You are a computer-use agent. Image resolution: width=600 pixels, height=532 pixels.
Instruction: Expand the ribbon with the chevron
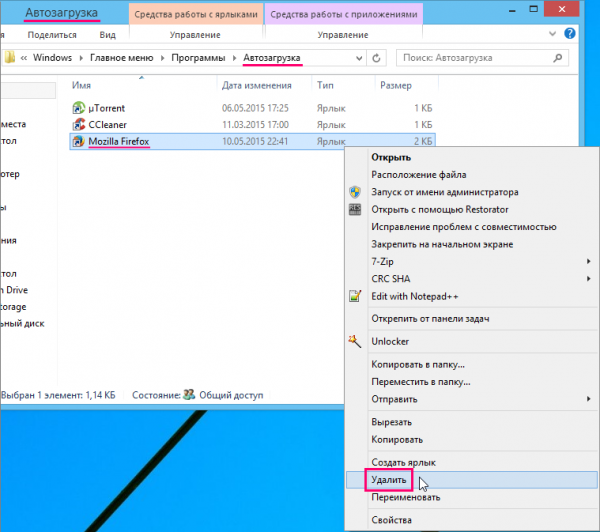[x=552, y=34]
